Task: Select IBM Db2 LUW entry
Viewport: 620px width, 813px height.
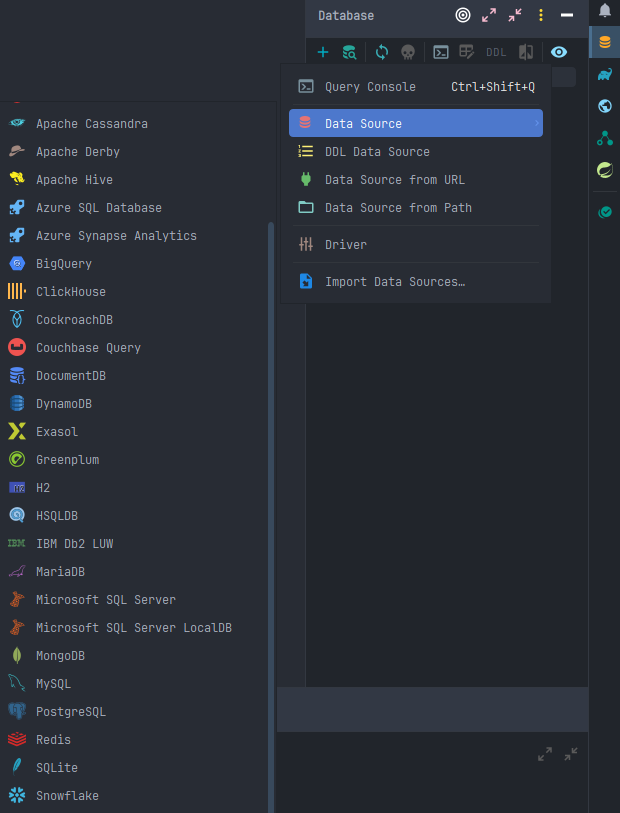Action: click(136, 543)
